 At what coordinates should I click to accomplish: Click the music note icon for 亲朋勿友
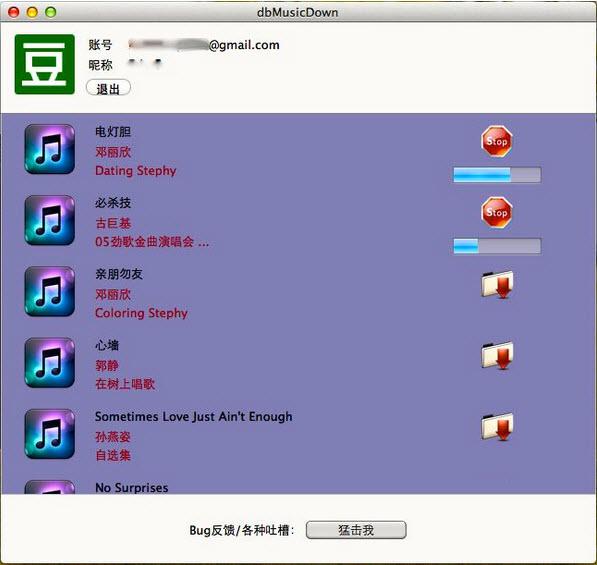[x=49, y=292]
